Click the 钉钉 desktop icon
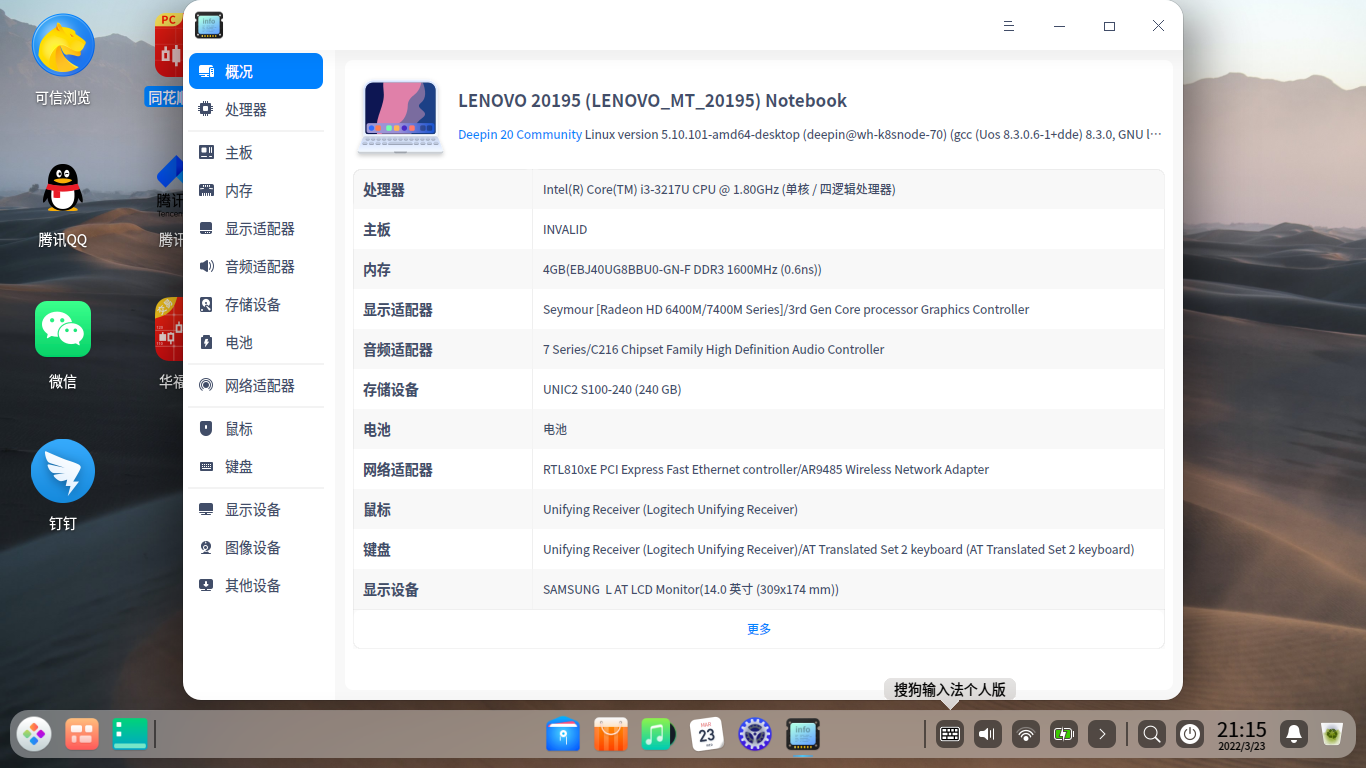This screenshot has width=1366, height=768. [63, 486]
